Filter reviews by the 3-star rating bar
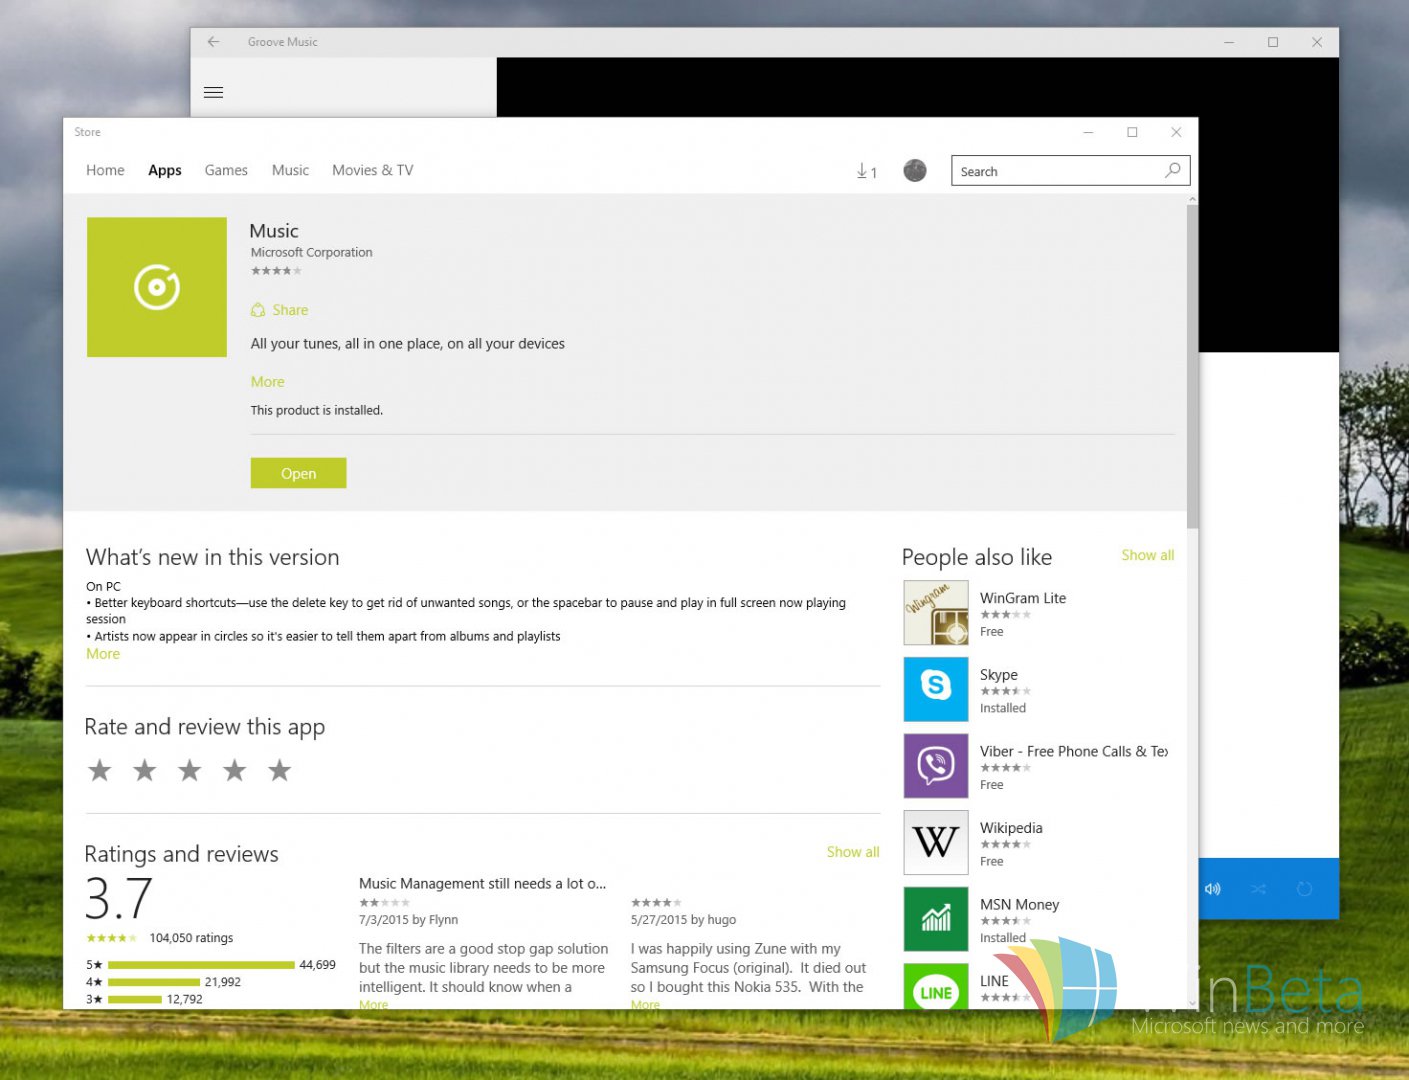Screen dimensions: 1409x1080 (x=135, y=999)
